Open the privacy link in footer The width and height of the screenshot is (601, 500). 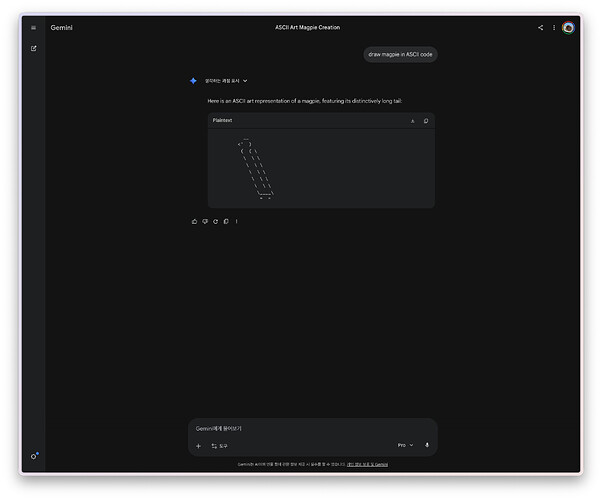click(x=367, y=464)
